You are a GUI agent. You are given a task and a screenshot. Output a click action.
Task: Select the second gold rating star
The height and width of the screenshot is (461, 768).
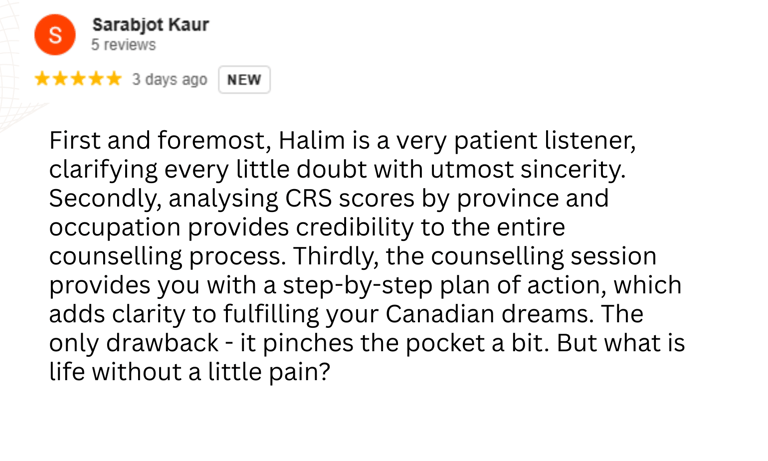[60, 79]
